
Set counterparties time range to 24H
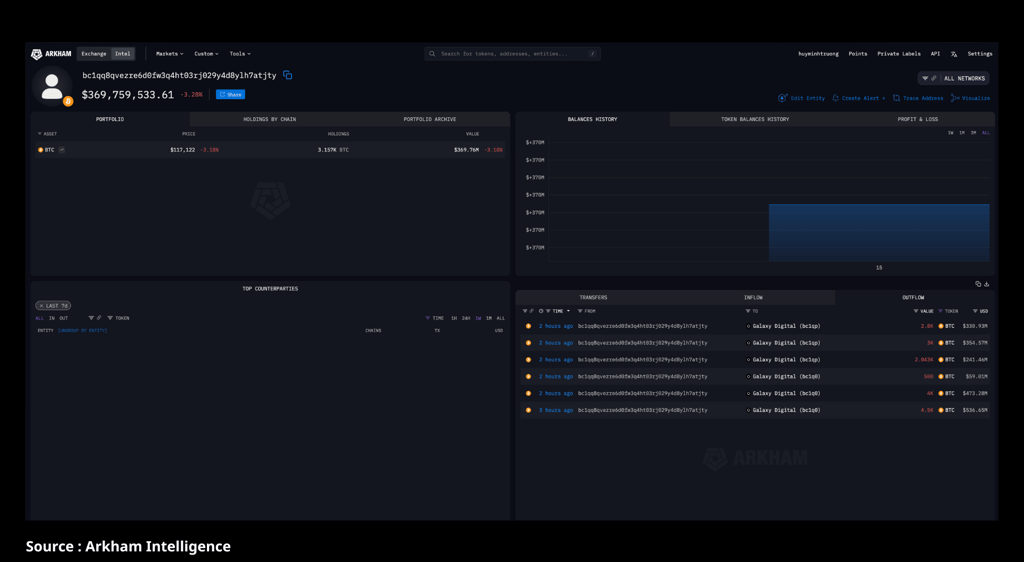(x=466, y=318)
